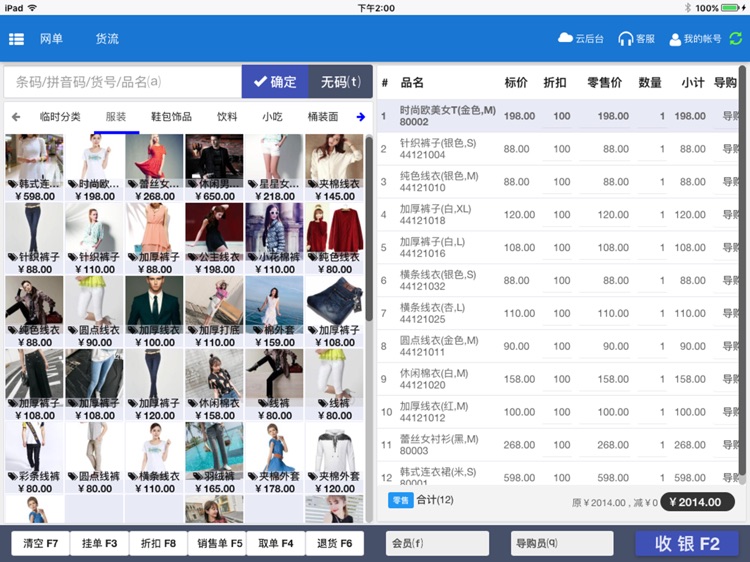Focus the 导购员(q) field
Screen dimensions: 750x562
pyautogui.click(x=562, y=543)
